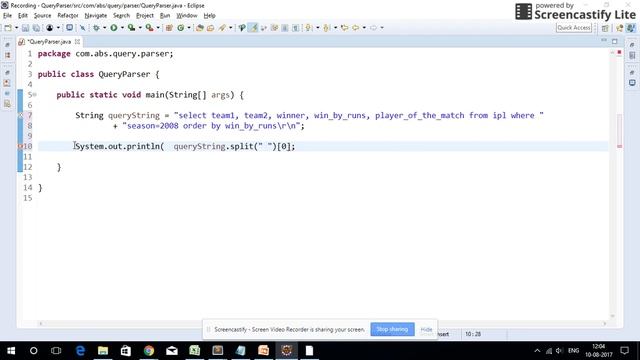This screenshot has width=640, height=360.
Task: Click the blue monitor toolbar icon
Action: pos(69,28)
